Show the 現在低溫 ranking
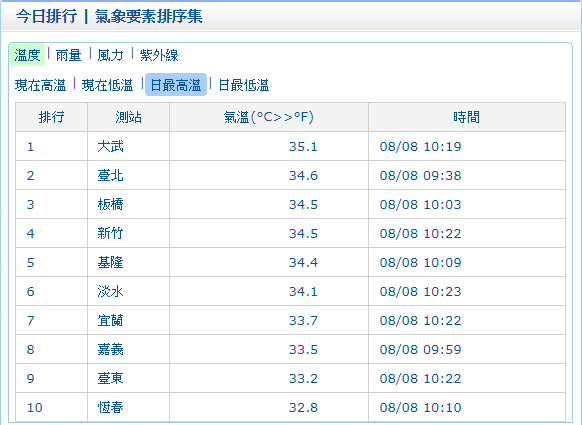 point(107,85)
